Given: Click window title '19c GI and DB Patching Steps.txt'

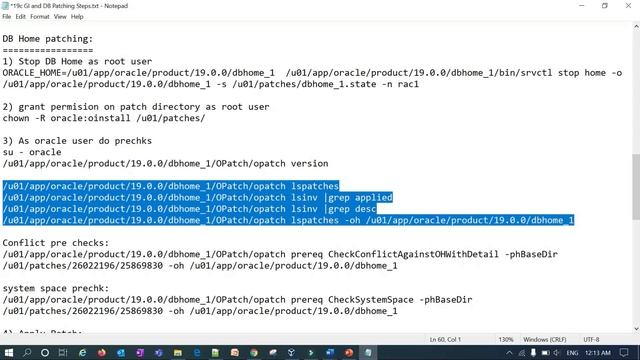Looking at the screenshot, I should coord(55,6).
